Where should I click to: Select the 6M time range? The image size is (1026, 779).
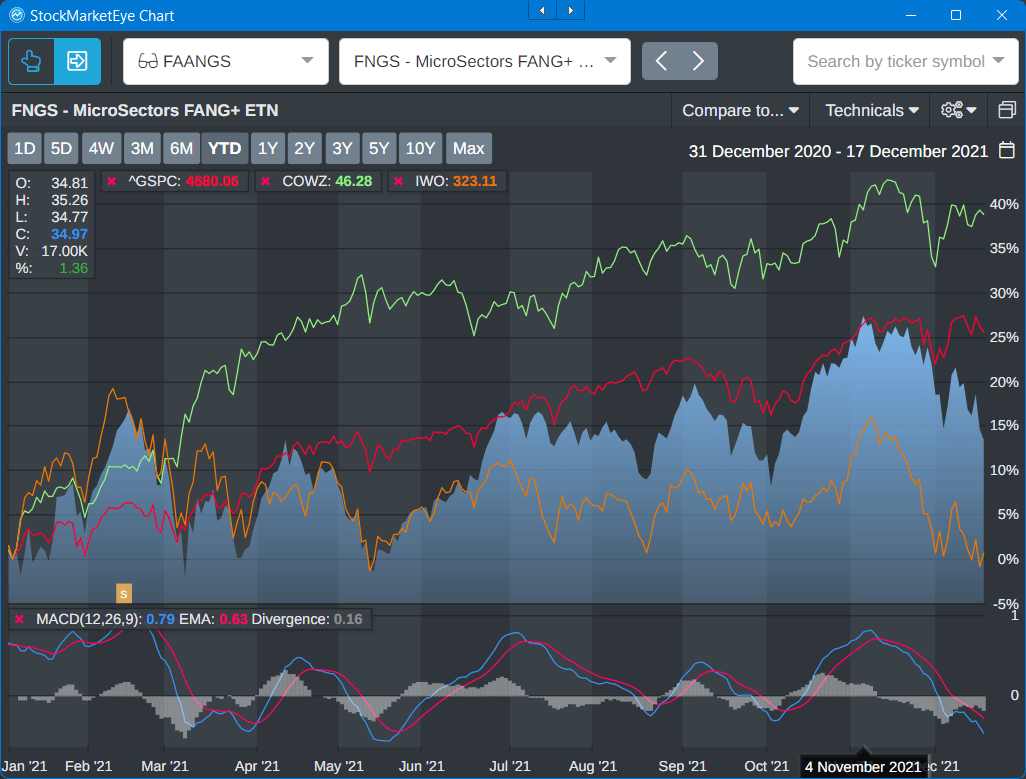click(181, 148)
